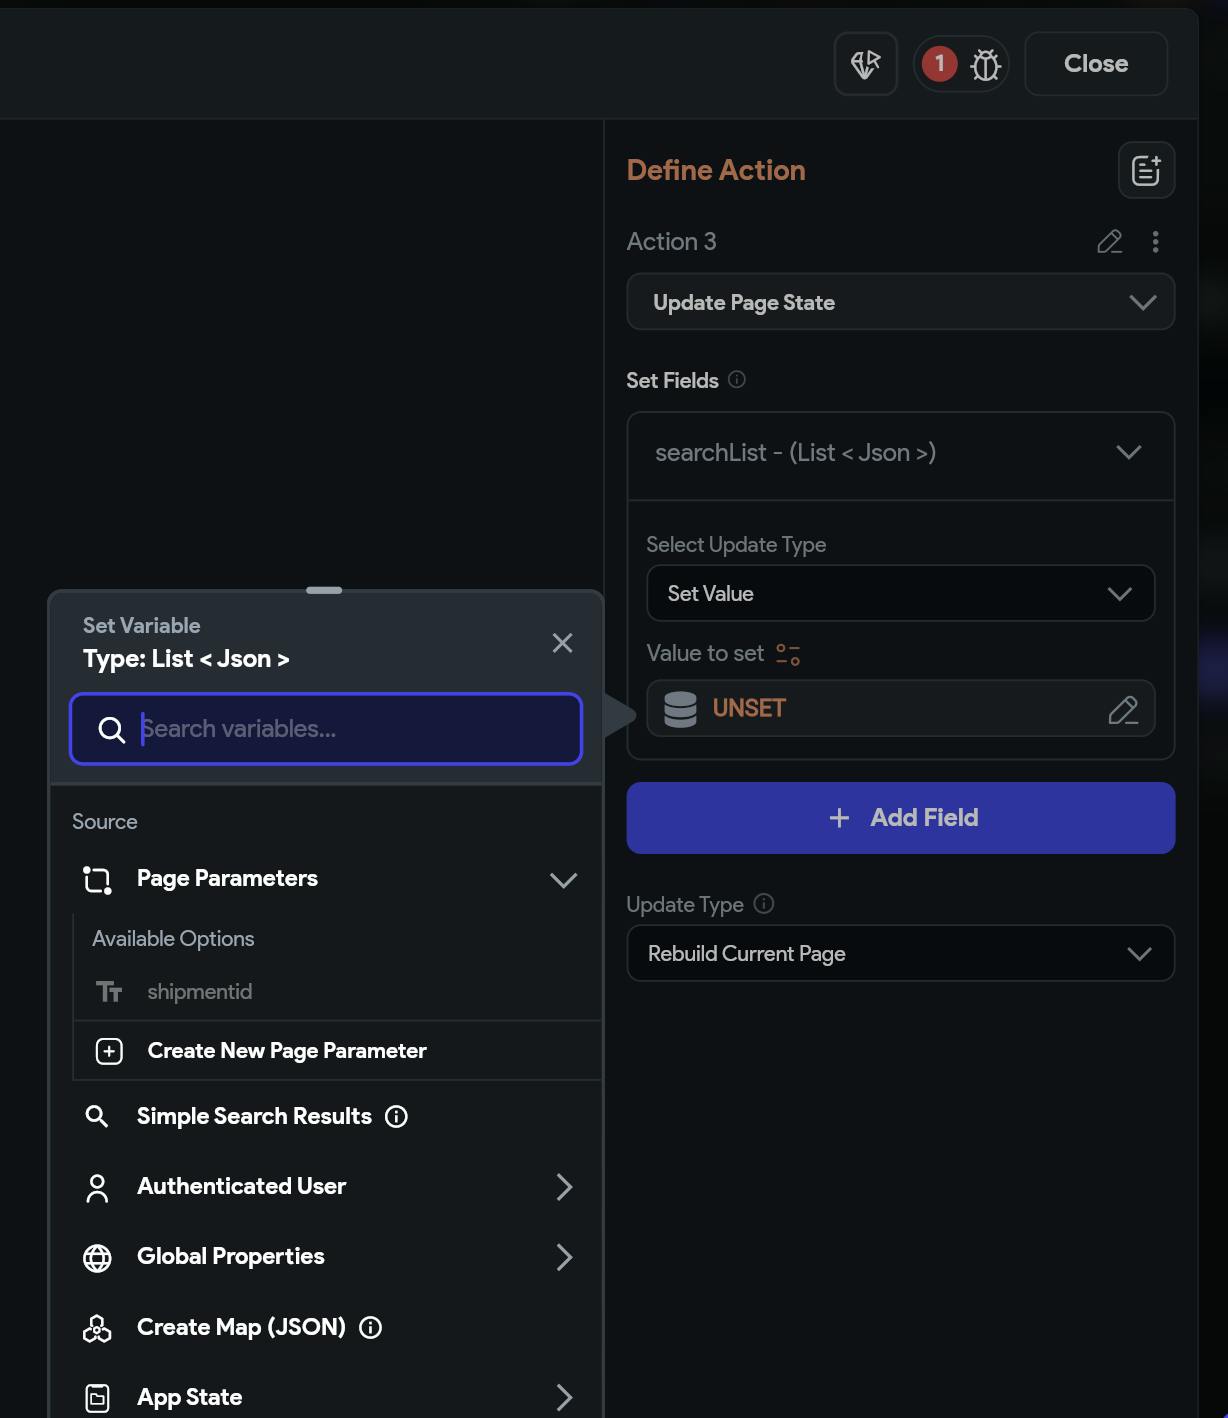Open the searchList field dropdown
Viewport: 1228px width, 1418px height.
(x=900, y=453)
